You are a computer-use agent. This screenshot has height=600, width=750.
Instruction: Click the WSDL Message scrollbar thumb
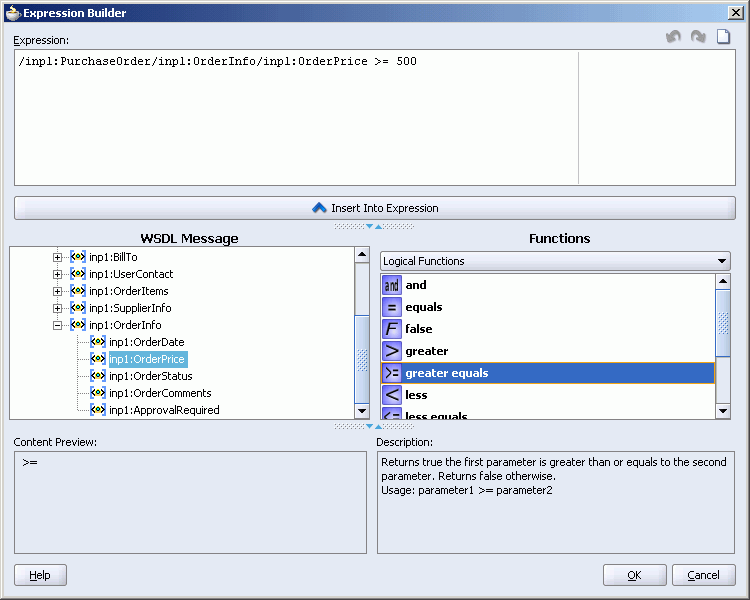[x=362, y=359]
